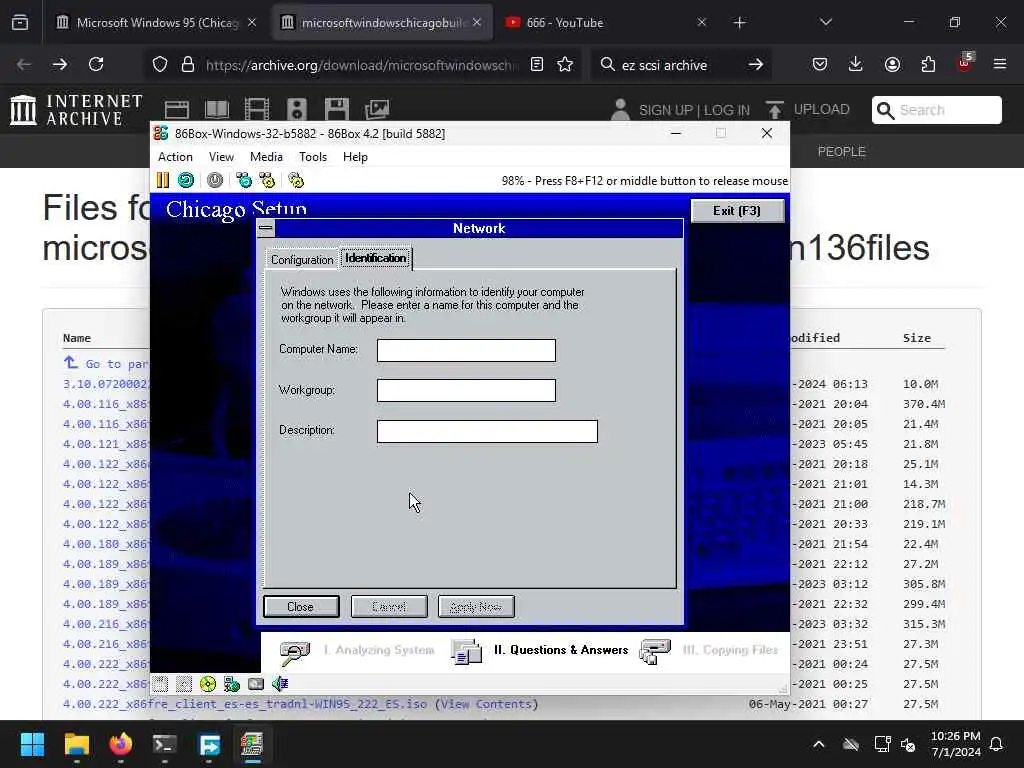Open Firefox account icon
Image resolution: width=1024 pixels, height=768 pixels.
[892, 64]
